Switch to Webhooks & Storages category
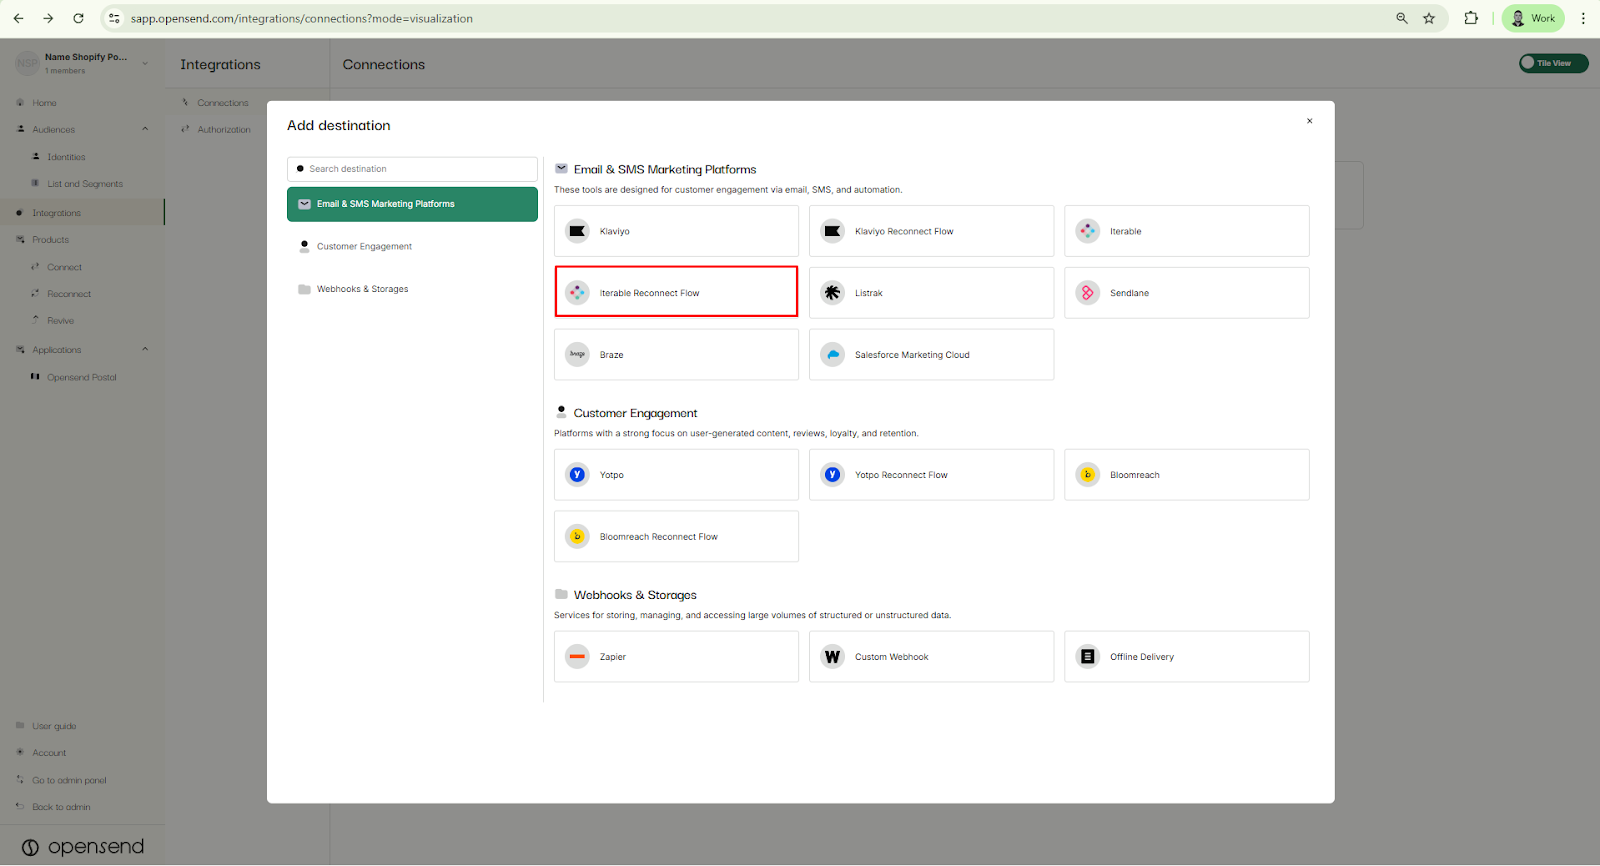 362,290
